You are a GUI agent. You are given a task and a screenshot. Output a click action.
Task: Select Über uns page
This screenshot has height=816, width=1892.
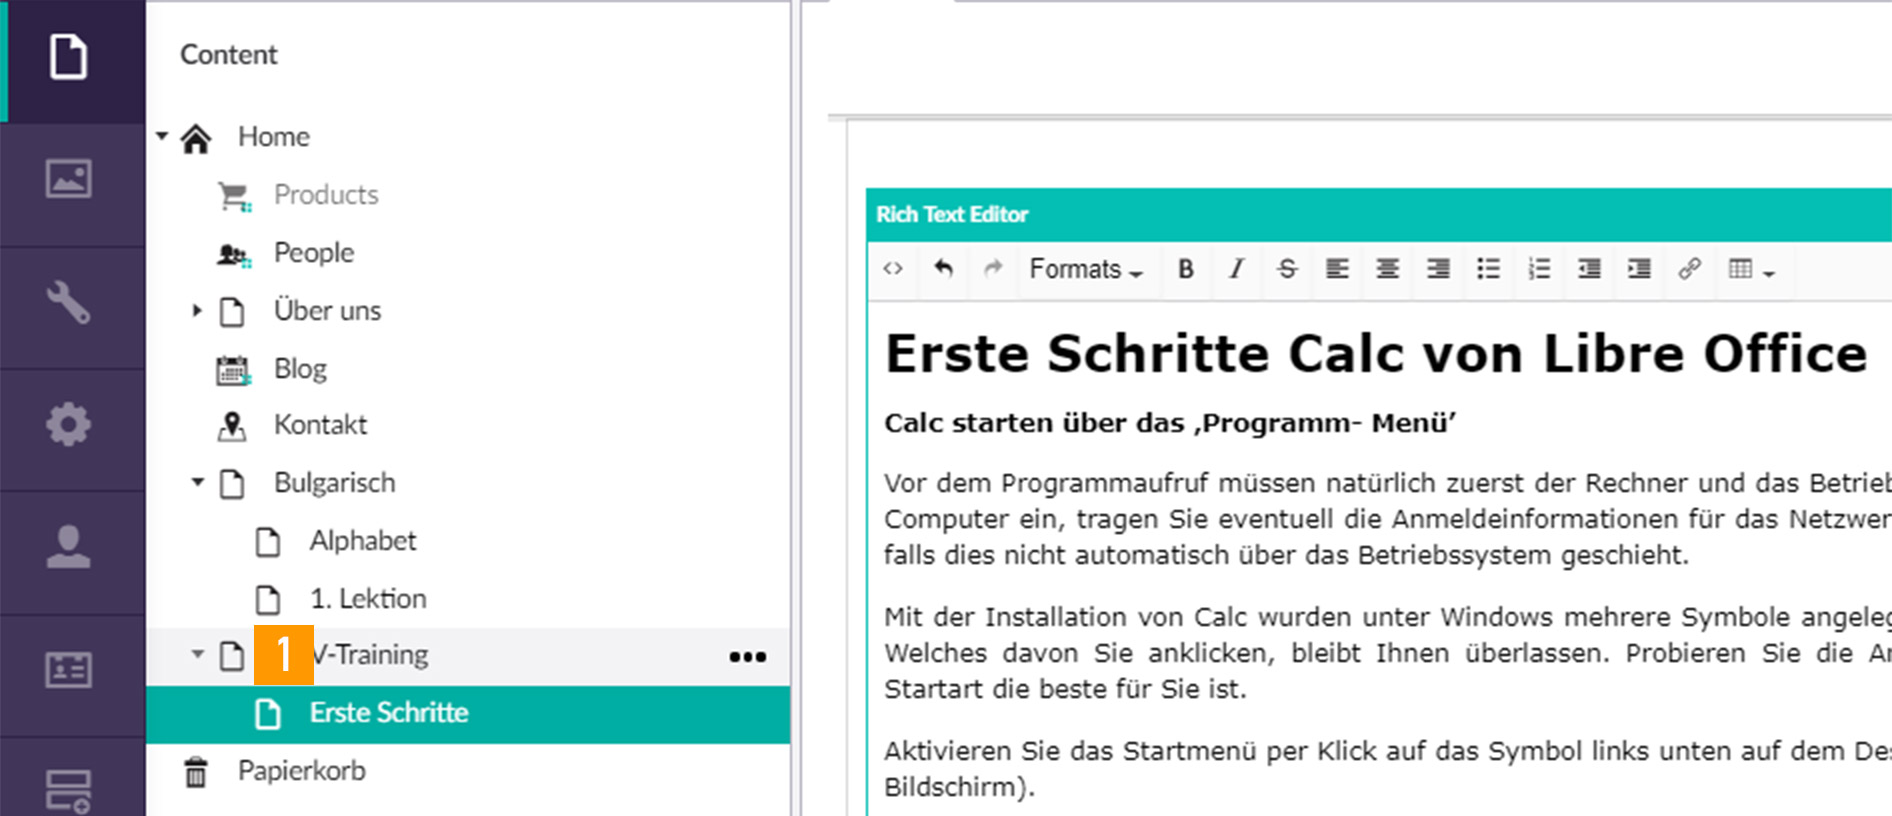click(x=327, y=311)
